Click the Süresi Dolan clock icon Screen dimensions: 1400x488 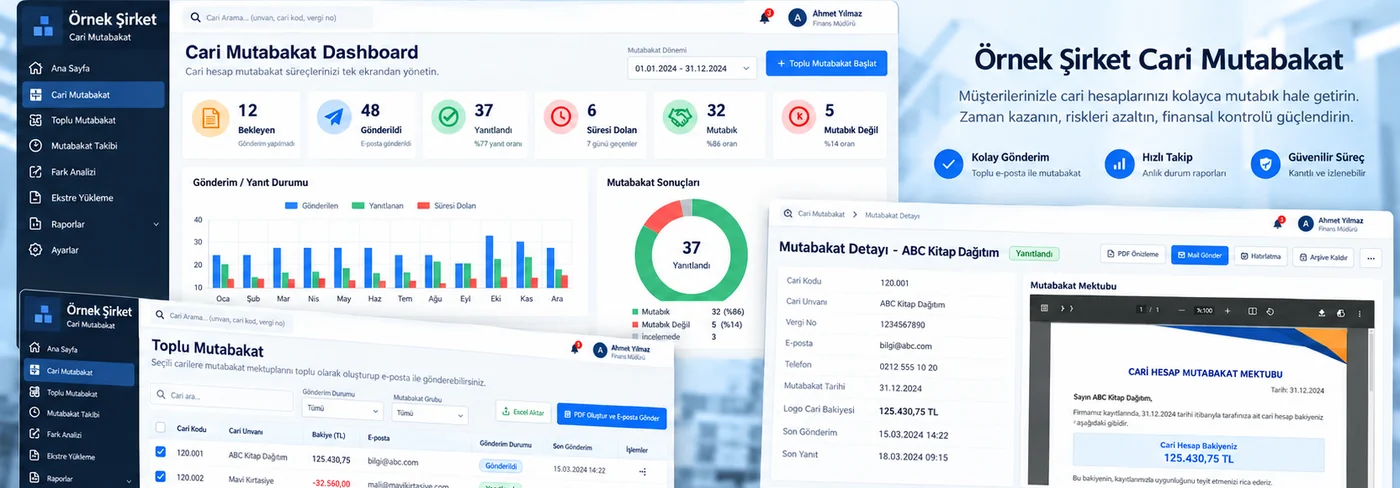coord(561,117)
